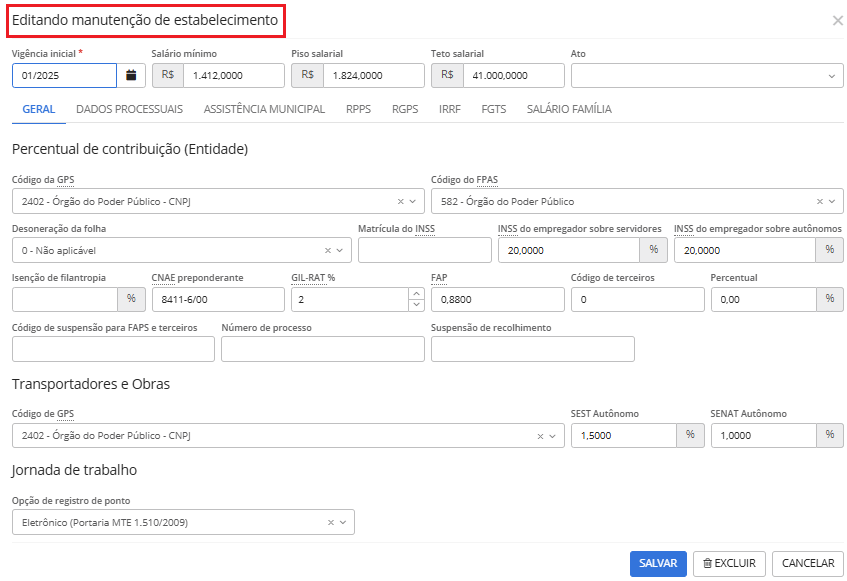Click the Suspensão de recolhimento field
The image size is (847, 581).
tap(533, 349)
